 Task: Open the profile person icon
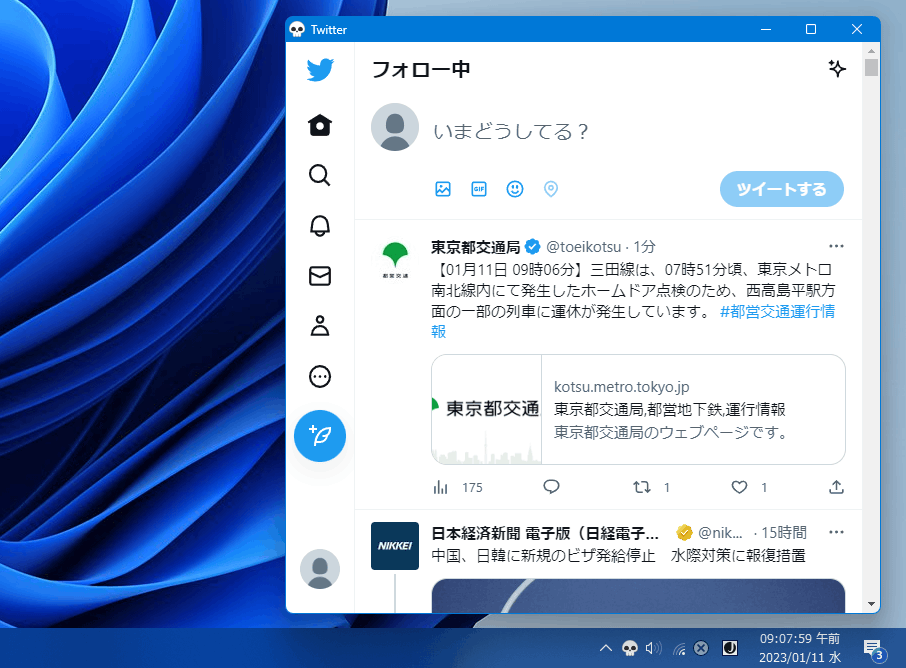pos(320,326)
